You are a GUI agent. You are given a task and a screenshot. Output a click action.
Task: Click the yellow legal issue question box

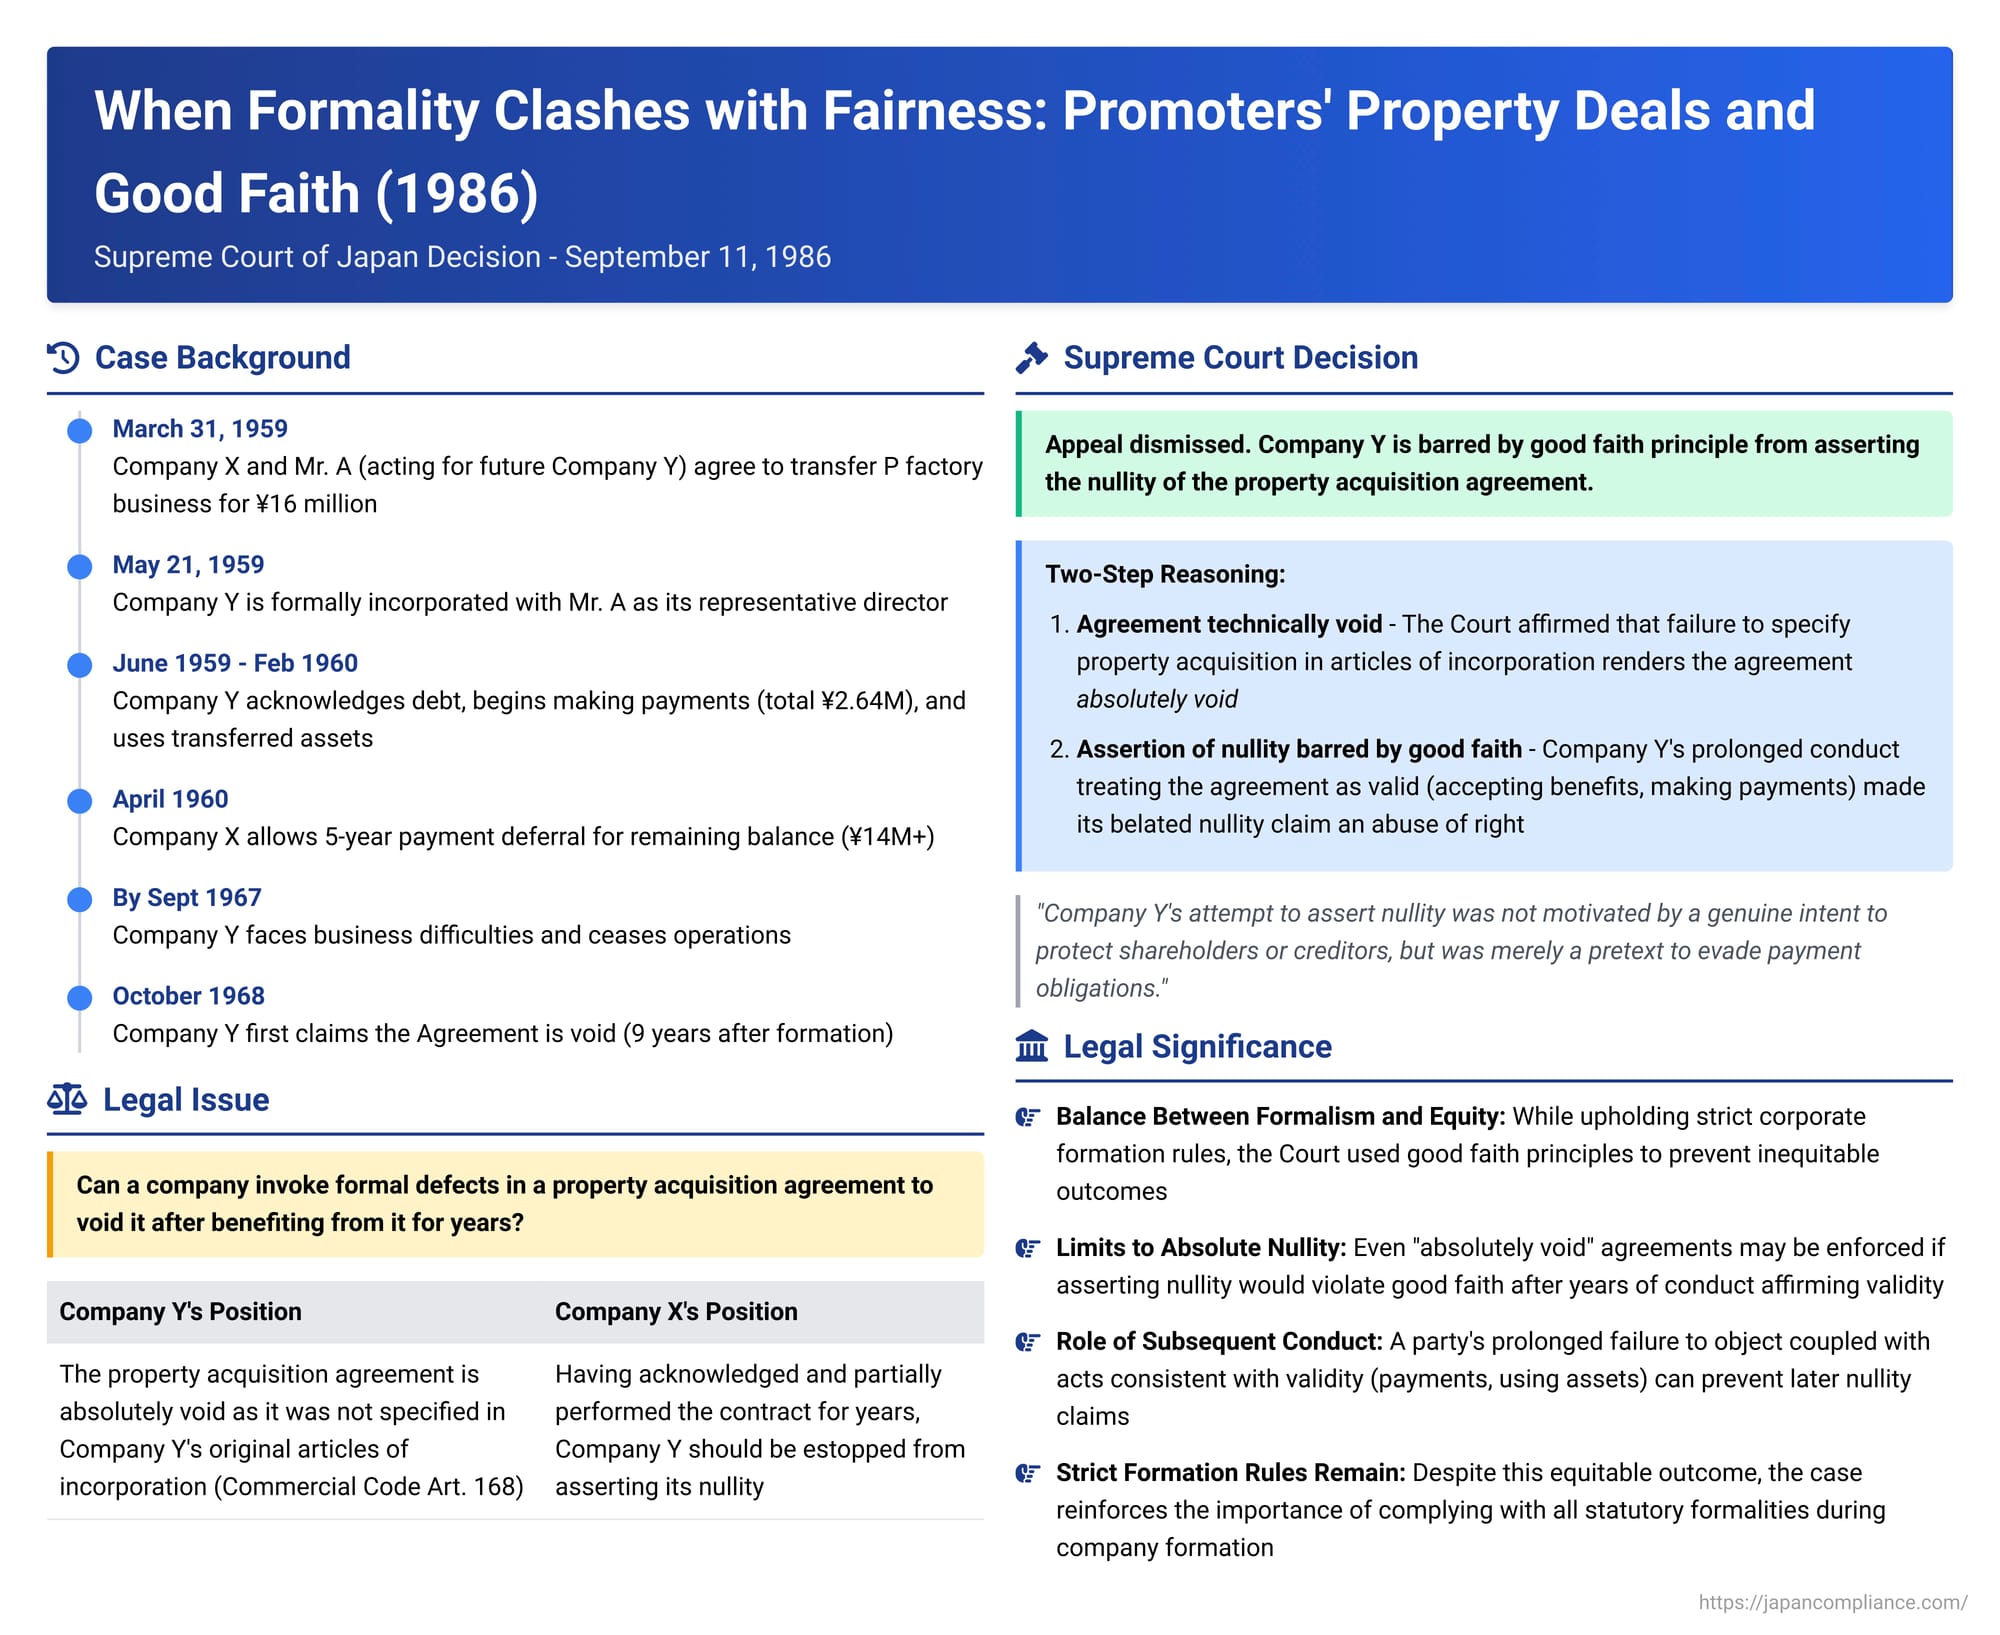click(515, 1204)
